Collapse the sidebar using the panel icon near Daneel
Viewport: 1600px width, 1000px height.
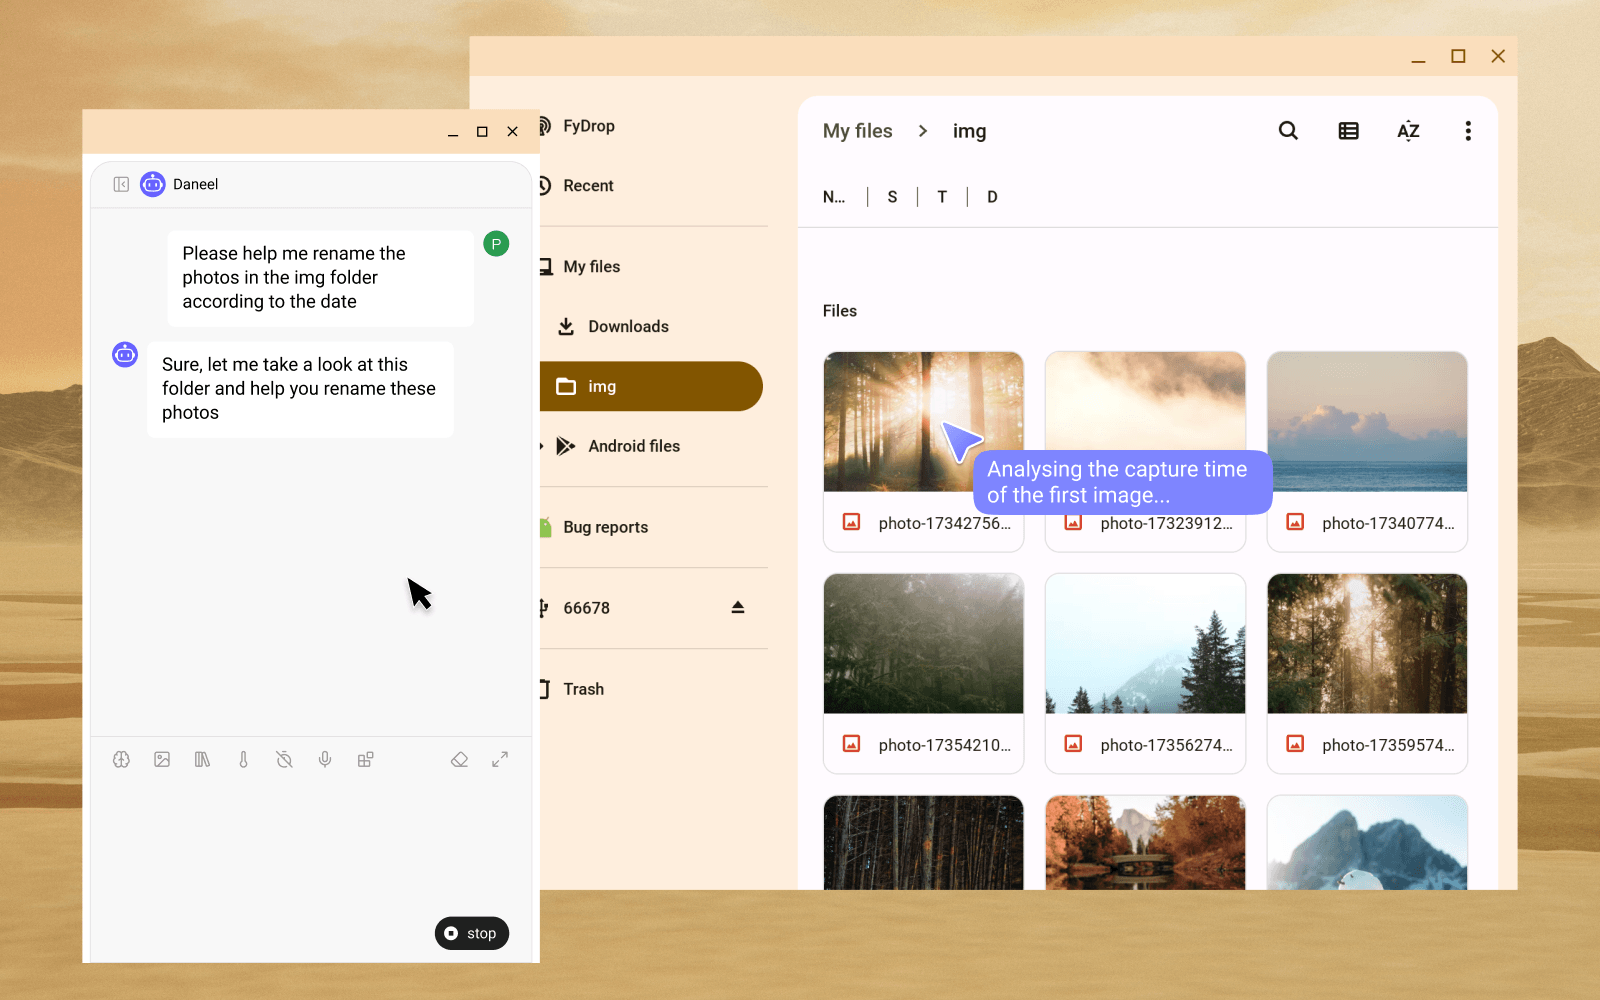click(120, 184)
